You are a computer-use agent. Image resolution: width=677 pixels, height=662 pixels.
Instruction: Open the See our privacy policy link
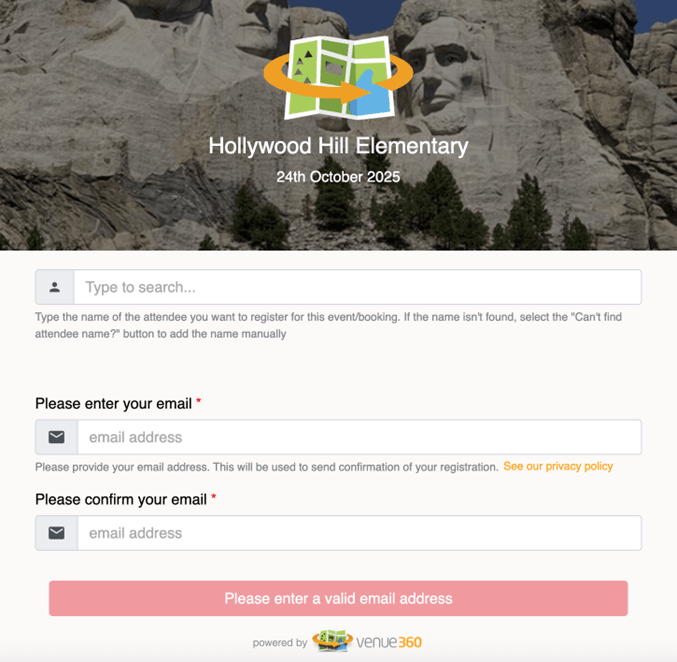[x=558, y=466]
